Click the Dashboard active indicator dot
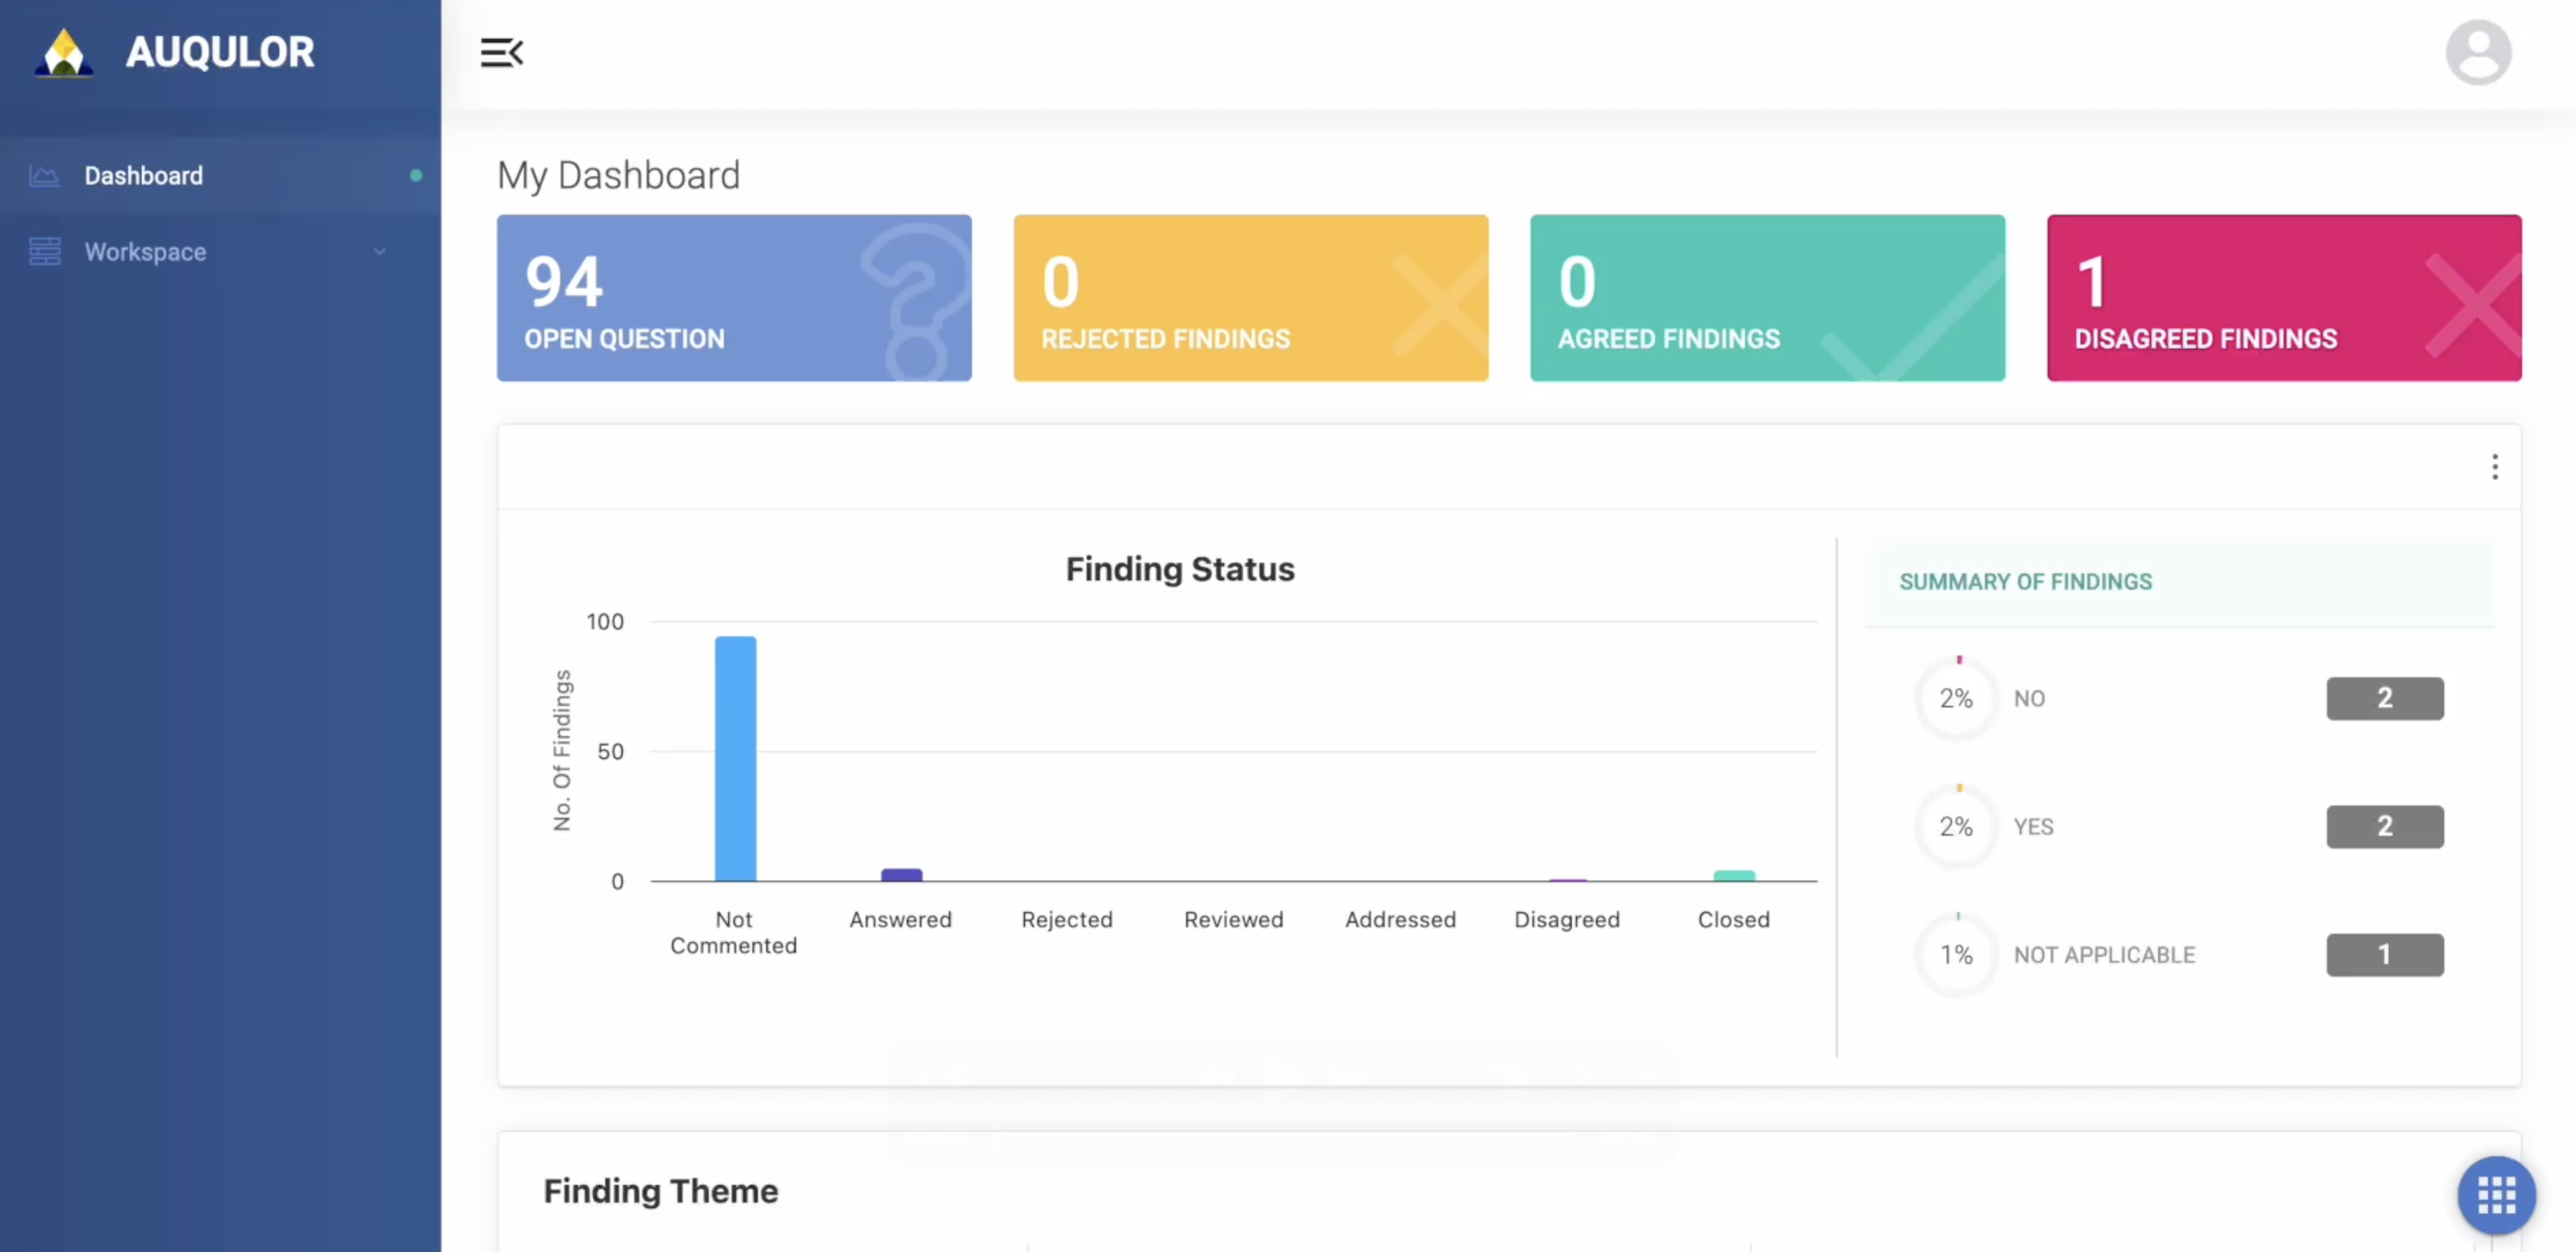Image resolution: width=2576 pixels, height=1252 pixels. pos(416,176)
